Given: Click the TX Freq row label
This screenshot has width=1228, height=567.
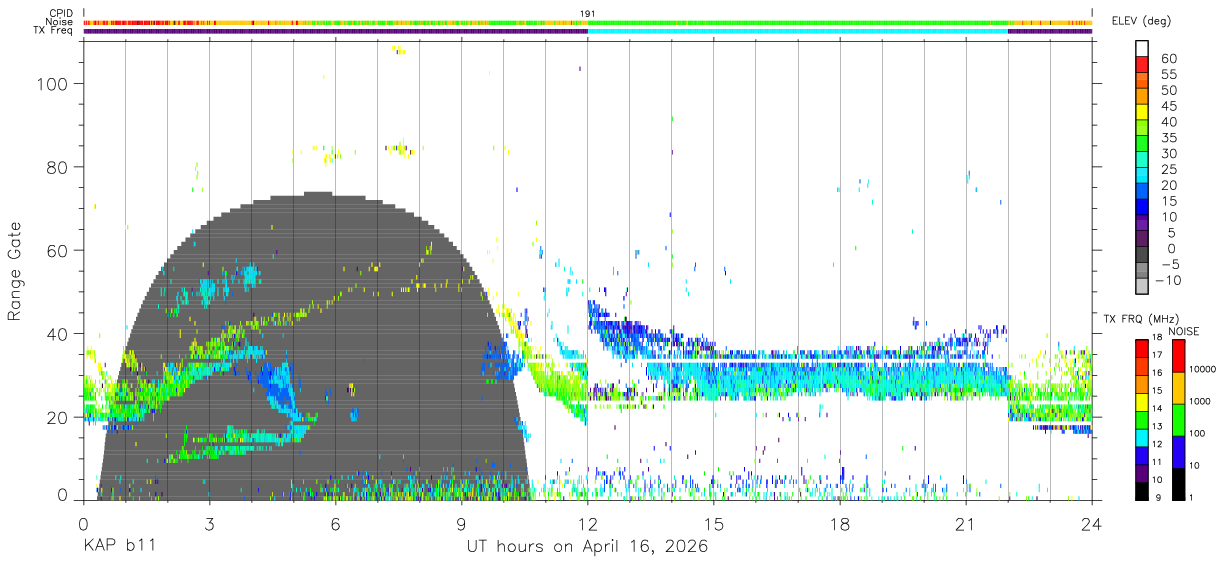Looking at the screenshot, I should pos(54,31).
